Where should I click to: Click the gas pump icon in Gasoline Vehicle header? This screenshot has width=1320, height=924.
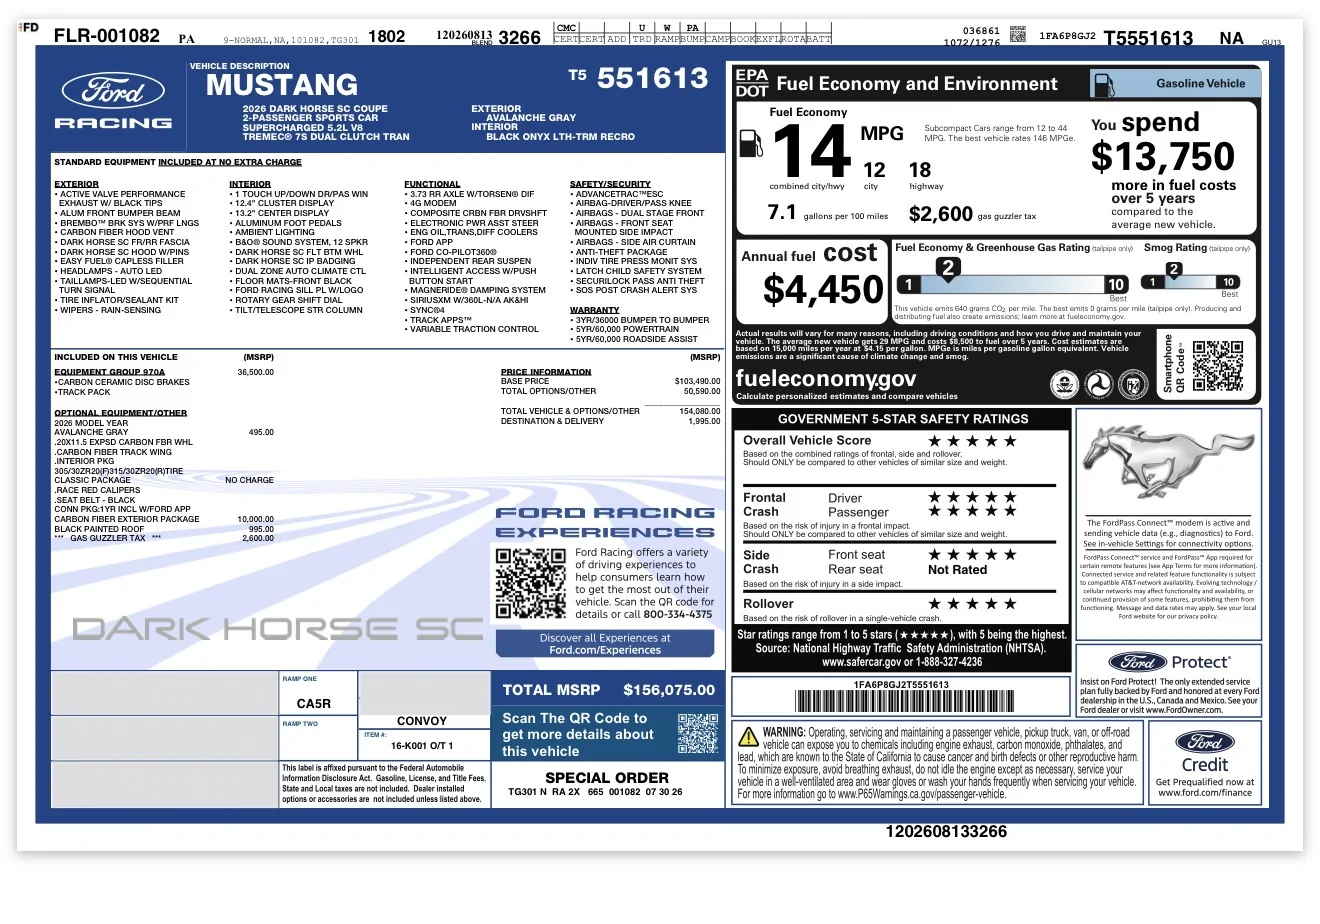(1104, 84)
